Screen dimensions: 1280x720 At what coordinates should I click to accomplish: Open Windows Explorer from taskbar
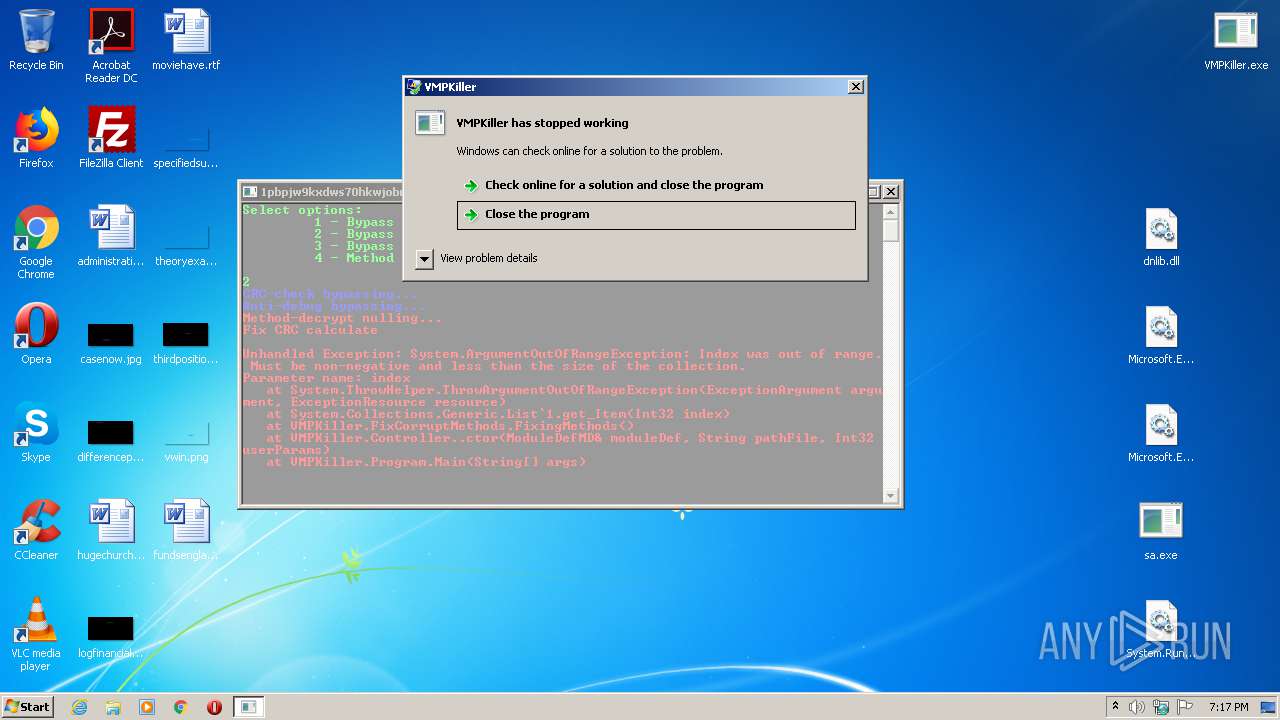click(x=113, y=707)
